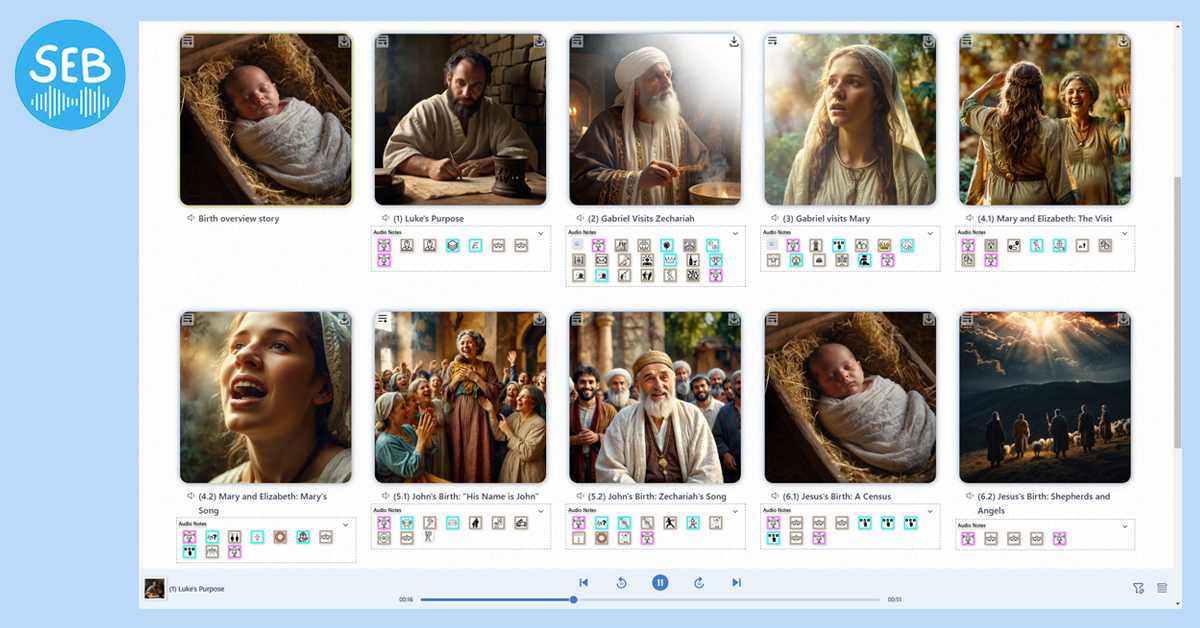Skip to the next audio track
Viewport: 1200px width, 628px height.
tap(736, 582)
